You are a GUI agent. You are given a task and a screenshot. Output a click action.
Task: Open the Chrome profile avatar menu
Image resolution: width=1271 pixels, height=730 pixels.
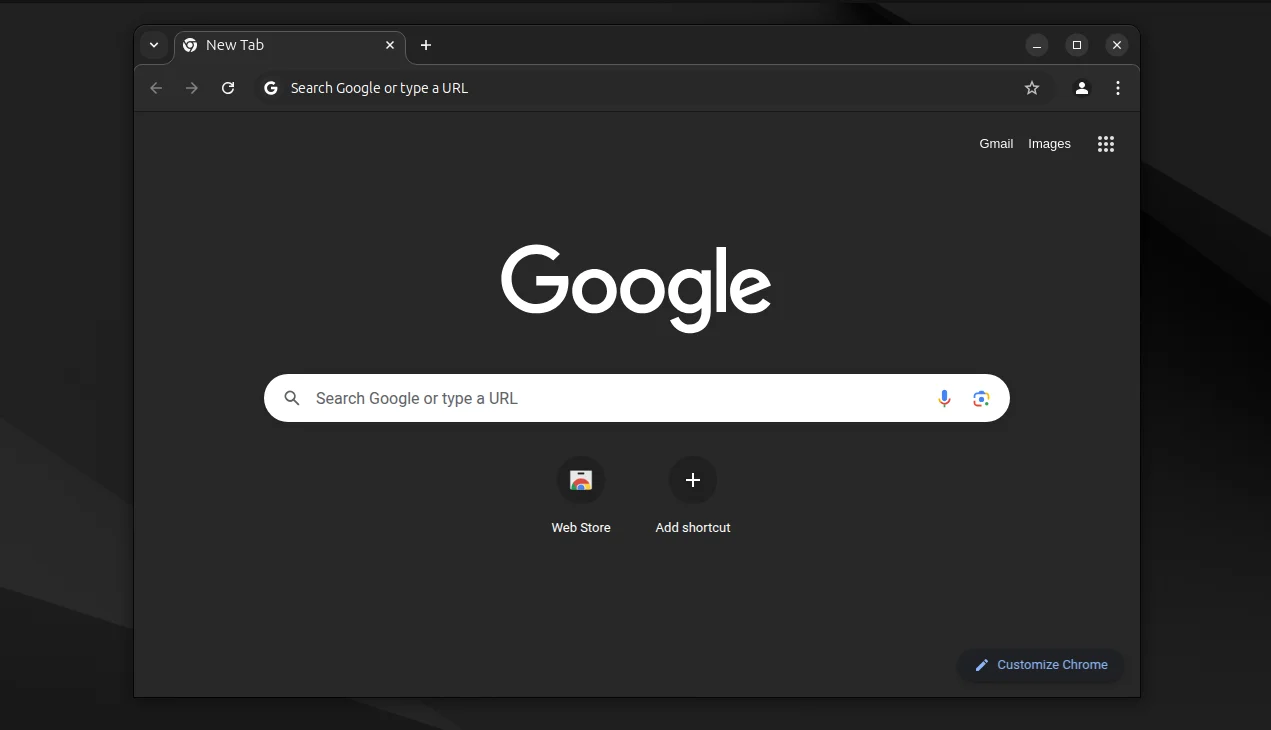(1081, 88)
